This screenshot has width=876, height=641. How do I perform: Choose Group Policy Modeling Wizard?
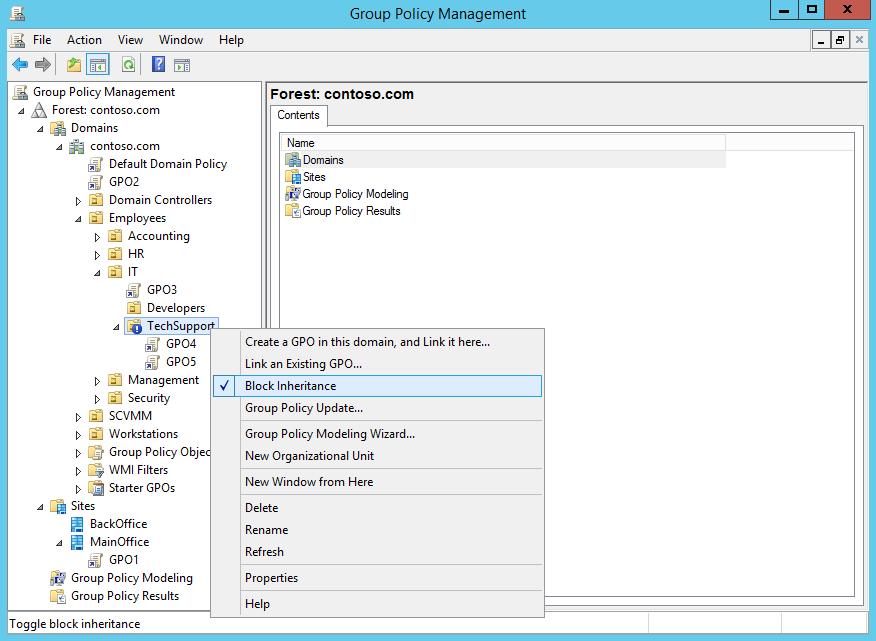coord(377,434)
